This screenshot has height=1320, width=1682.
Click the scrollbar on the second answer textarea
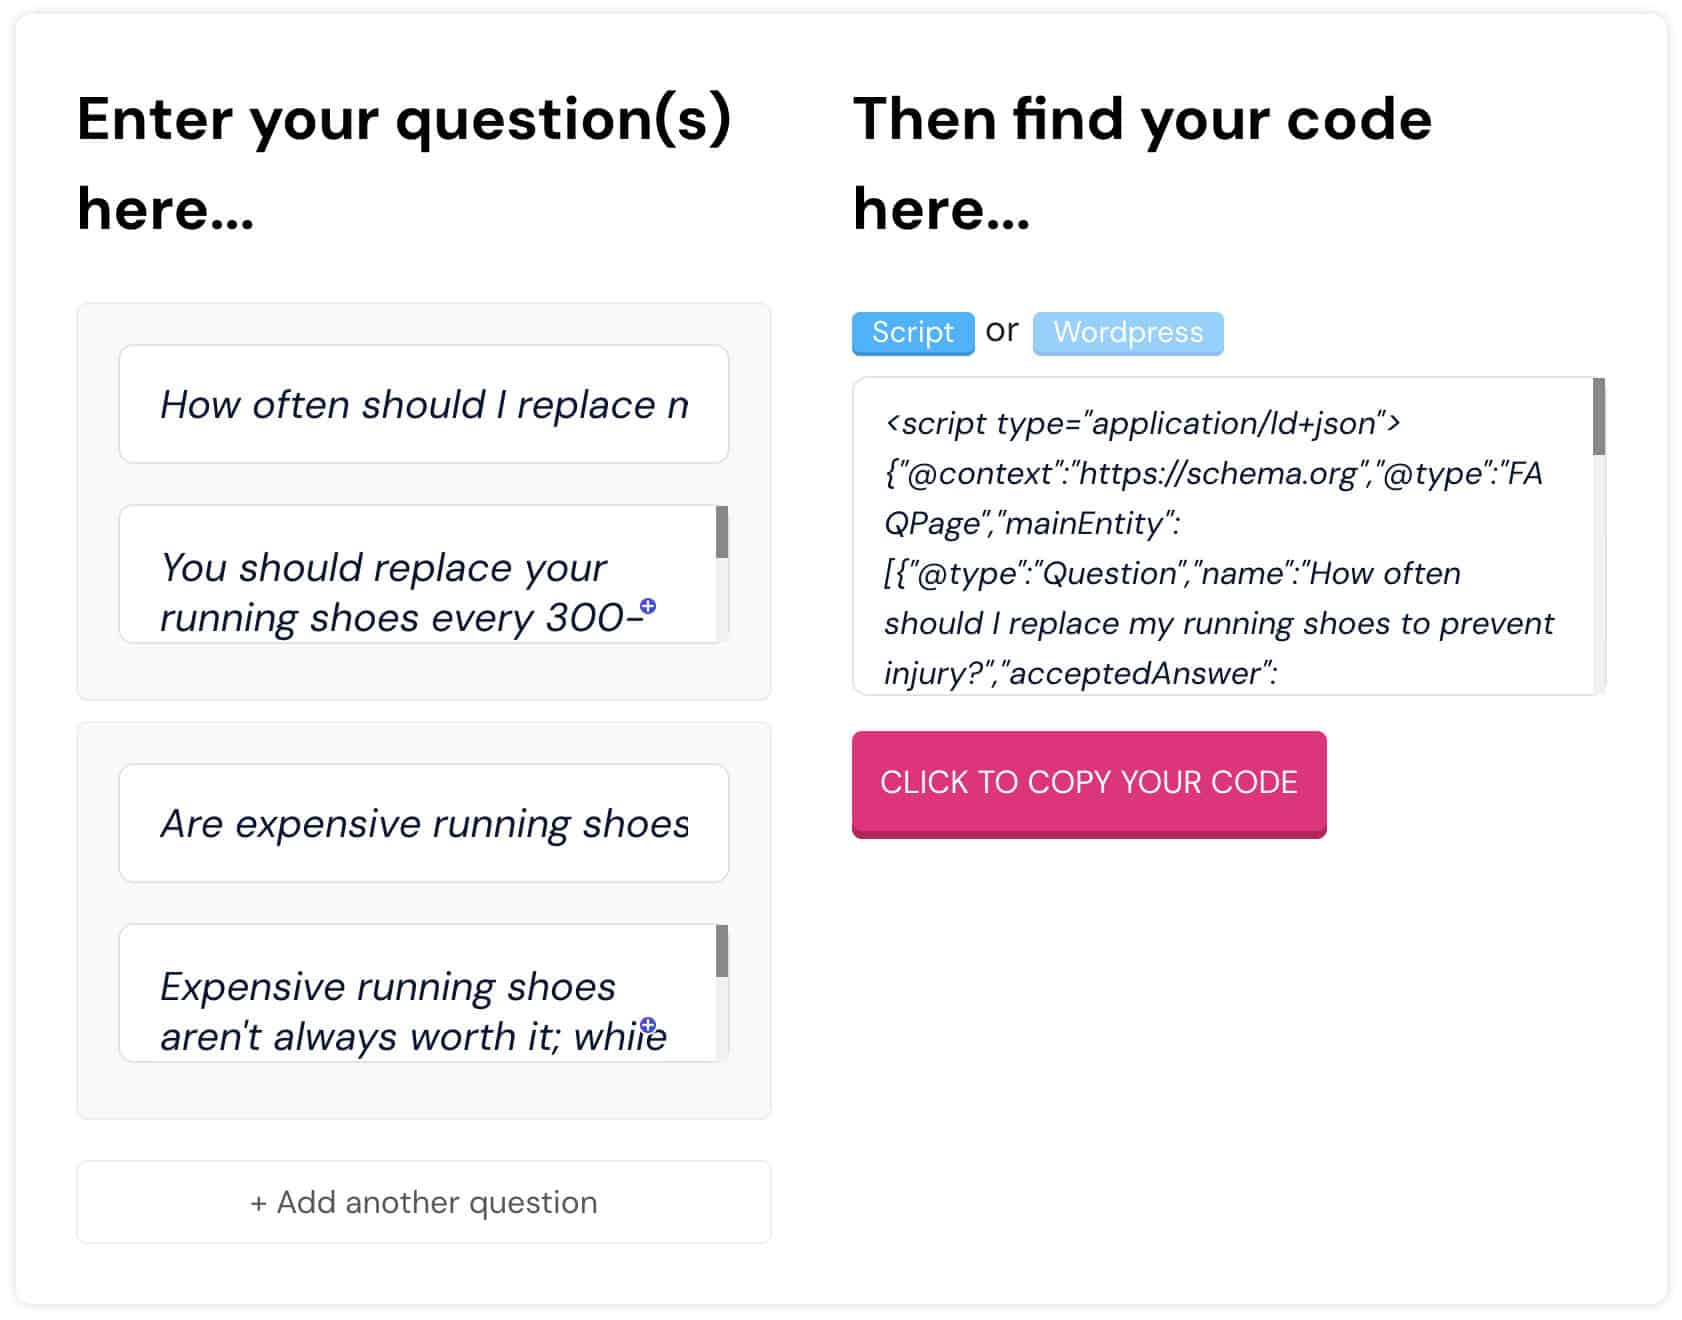point(722,950)
